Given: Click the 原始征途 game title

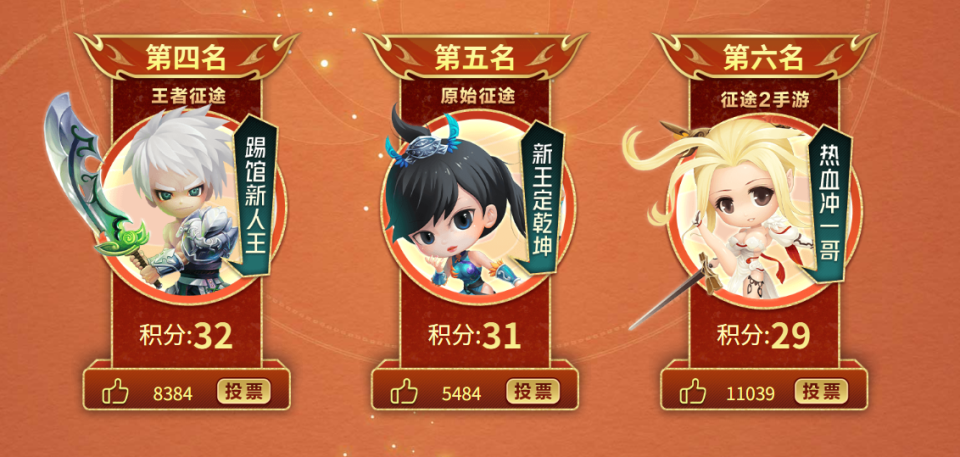Looking at the screenshot, I should coord(476,96).
